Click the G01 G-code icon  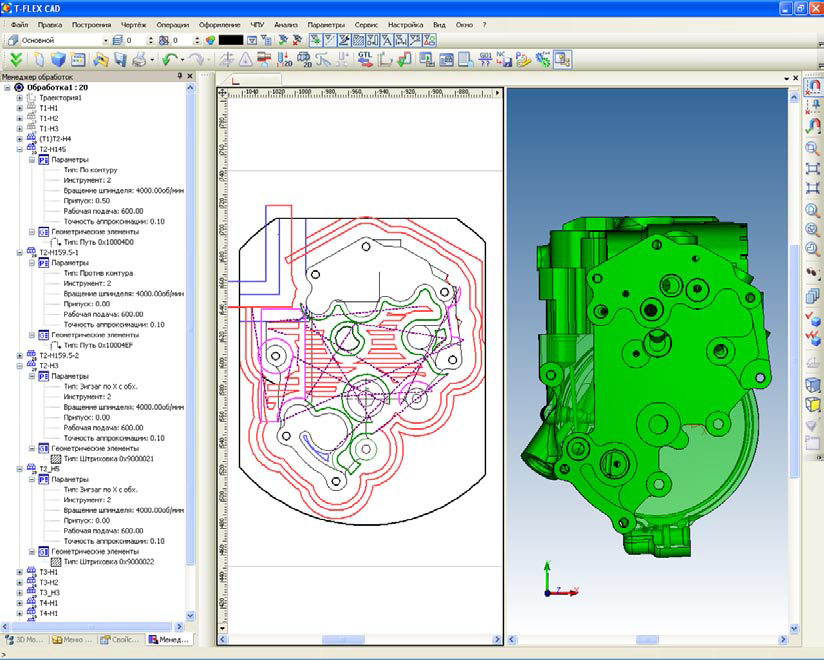pos(485,60)
